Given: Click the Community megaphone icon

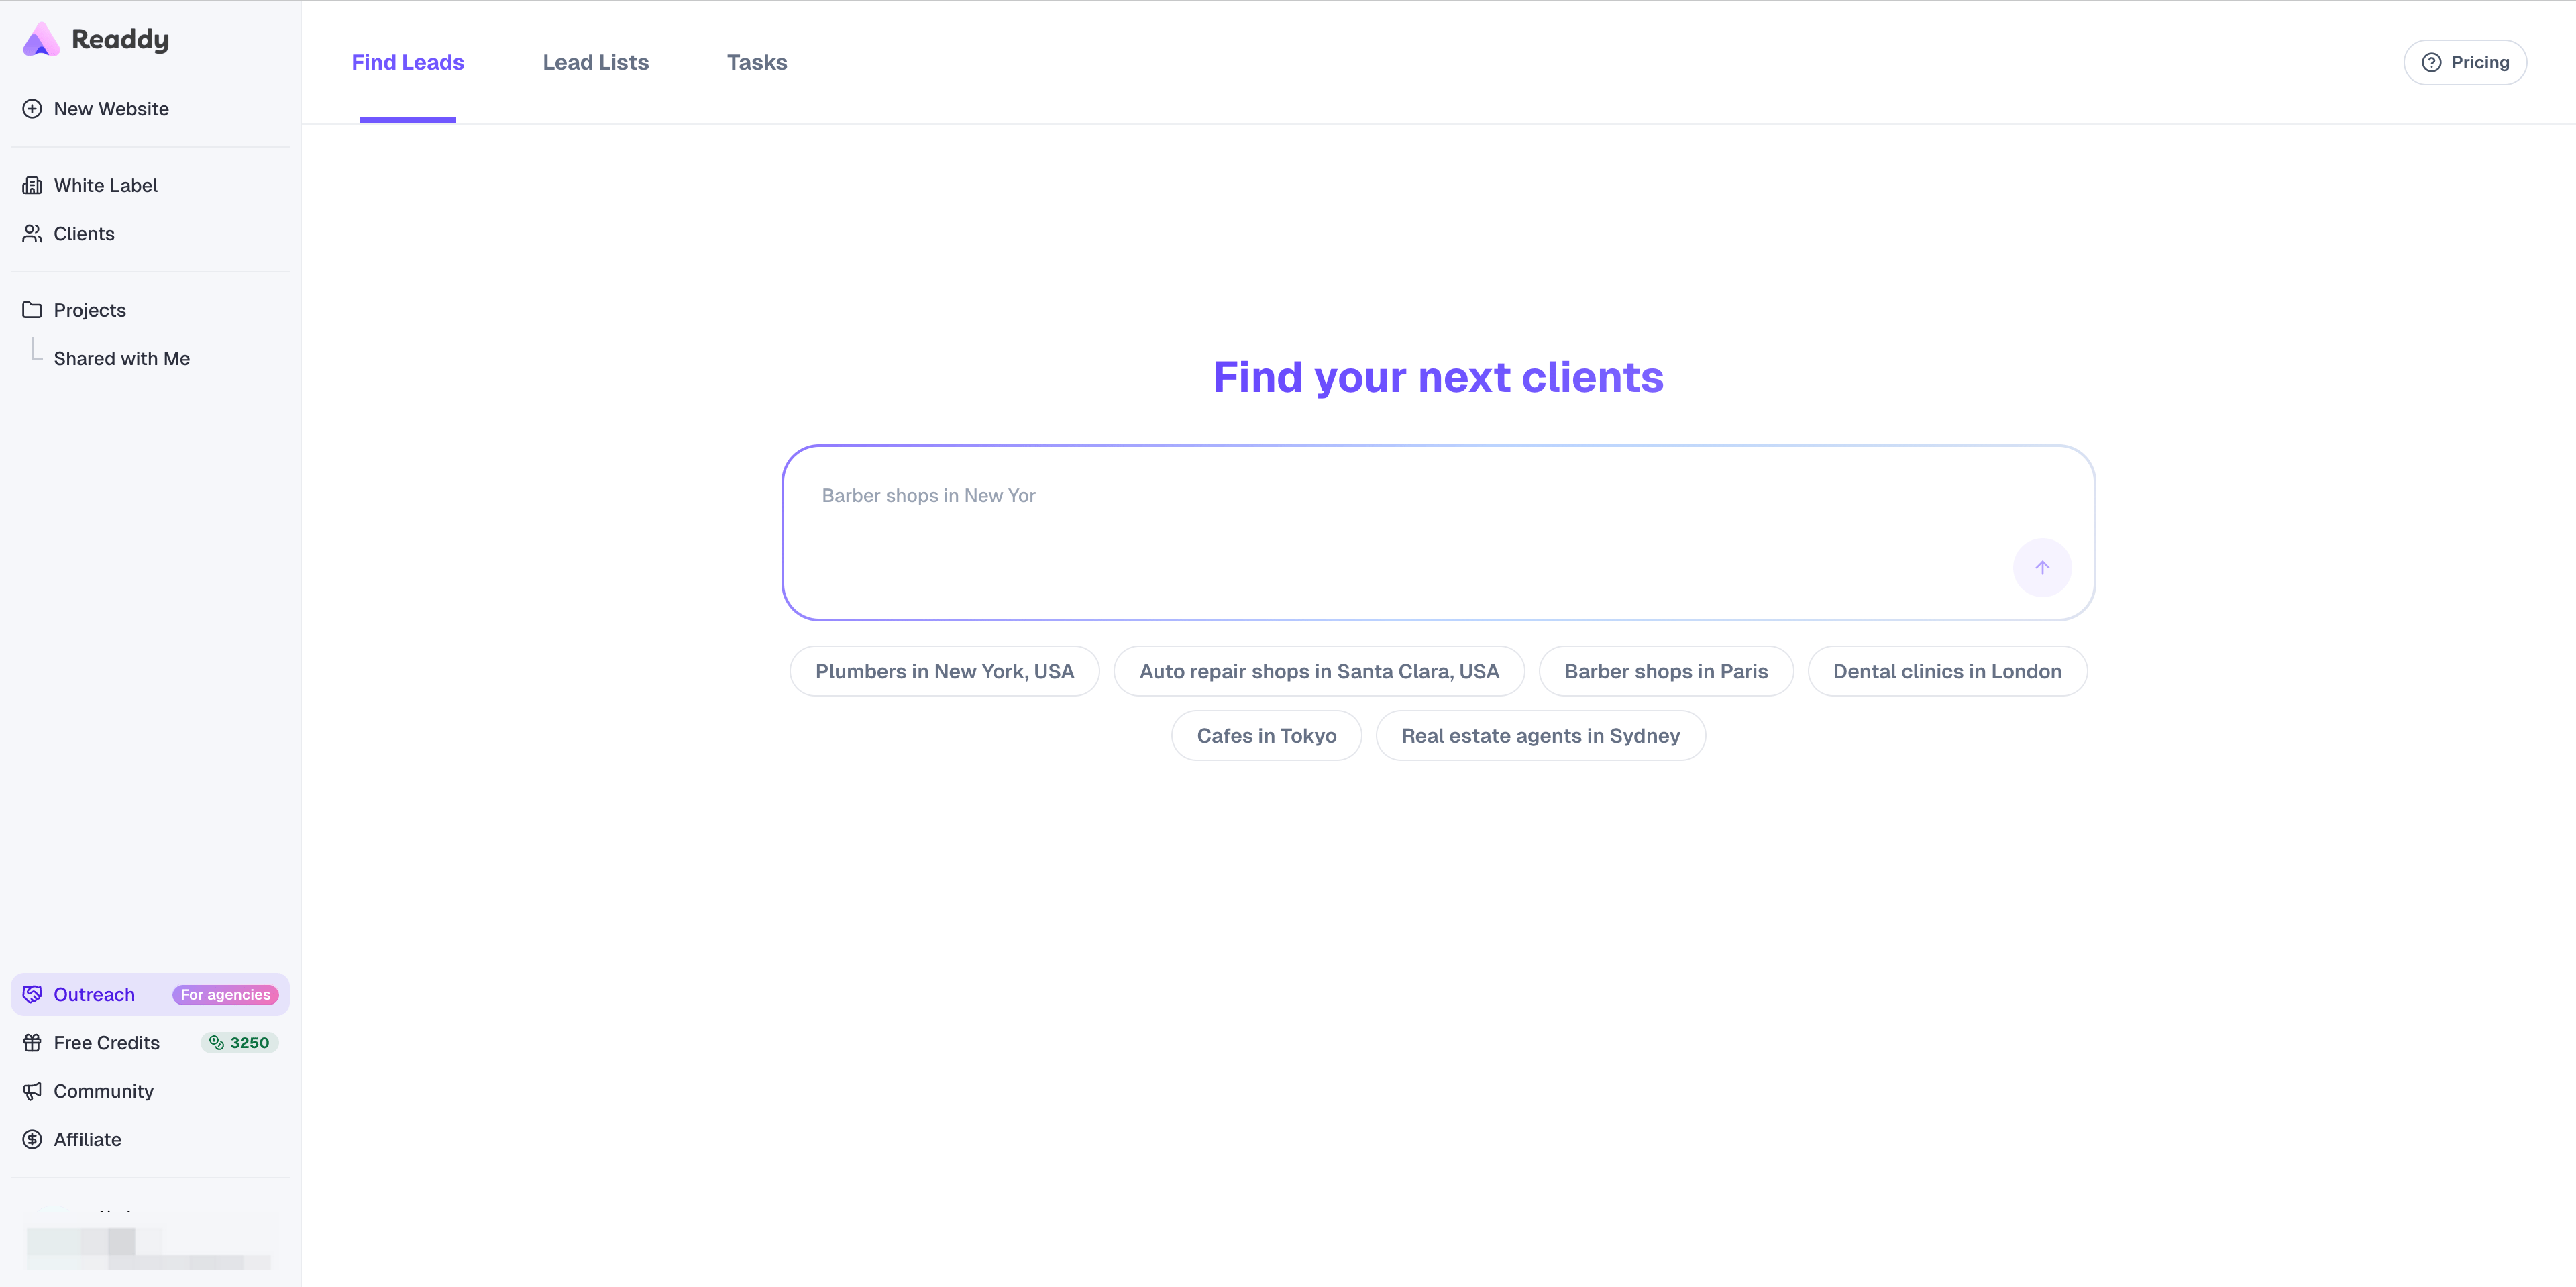Looking at the screenshot, I should (32, 1091).
